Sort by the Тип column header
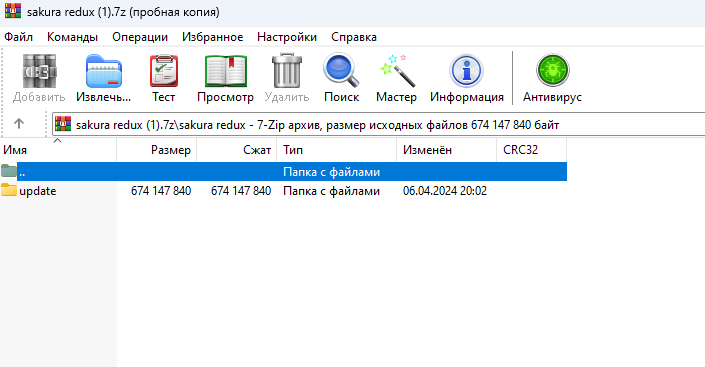Screen dimensions: 705x367 [337, 150]
